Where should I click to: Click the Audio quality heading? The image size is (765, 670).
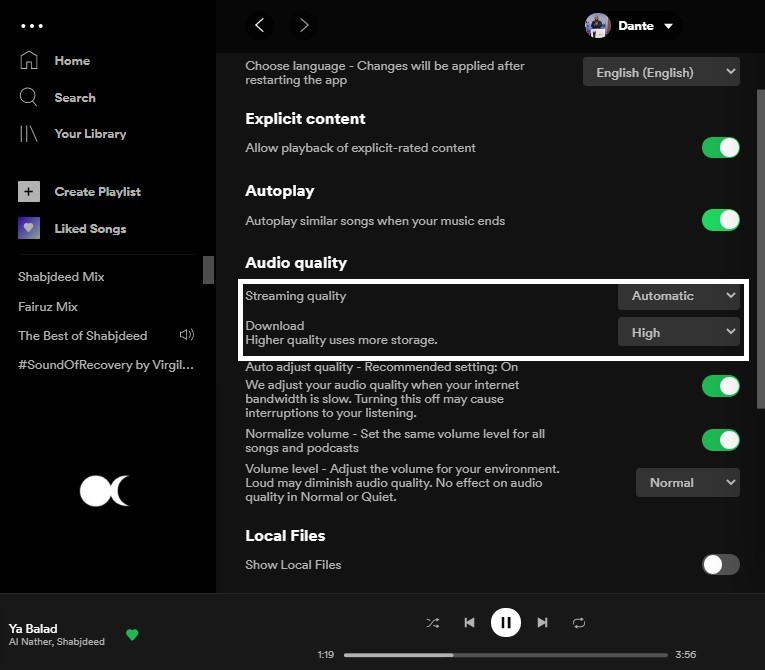pyautogui.click(x=296, y=263)
